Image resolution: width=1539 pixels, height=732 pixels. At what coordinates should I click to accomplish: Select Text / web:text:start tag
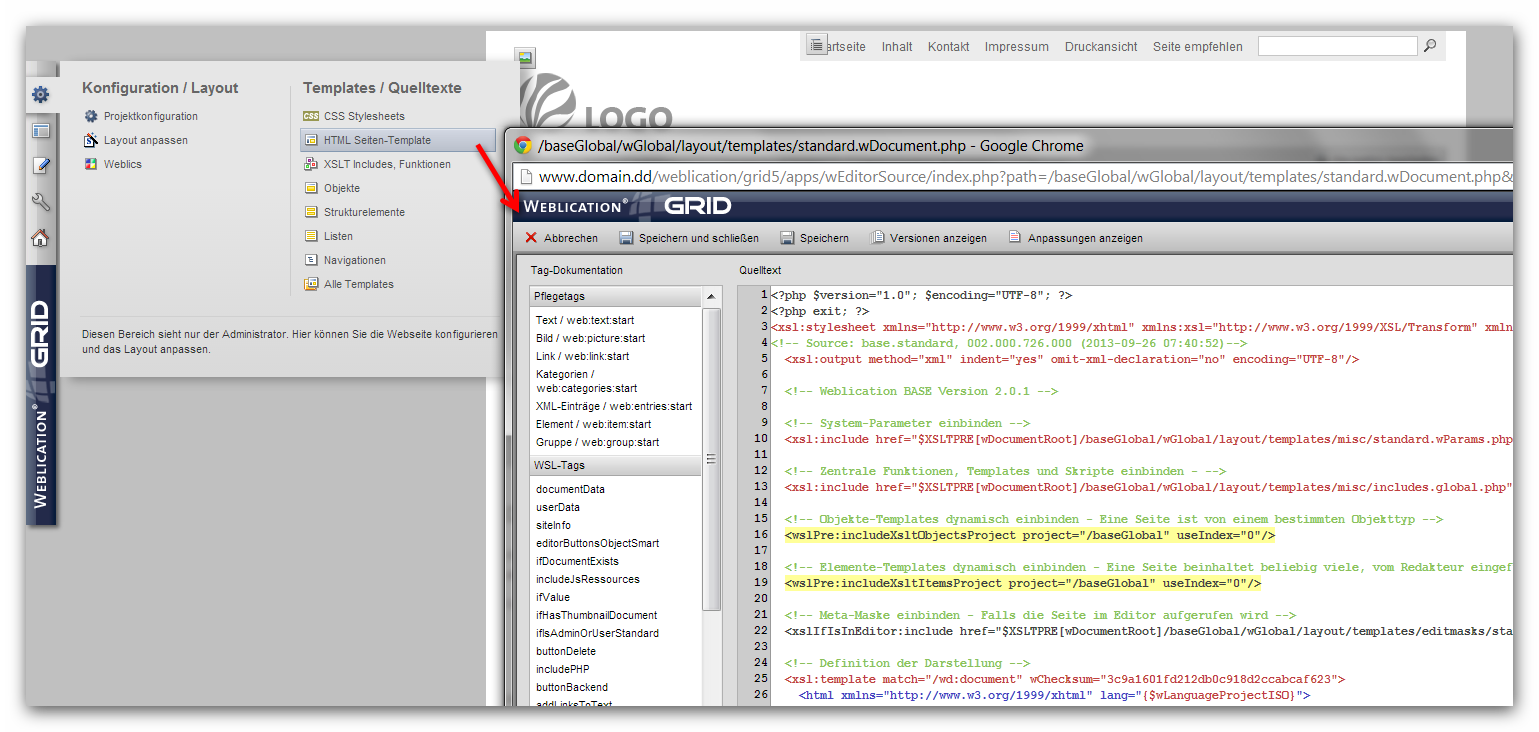(585, 320)
